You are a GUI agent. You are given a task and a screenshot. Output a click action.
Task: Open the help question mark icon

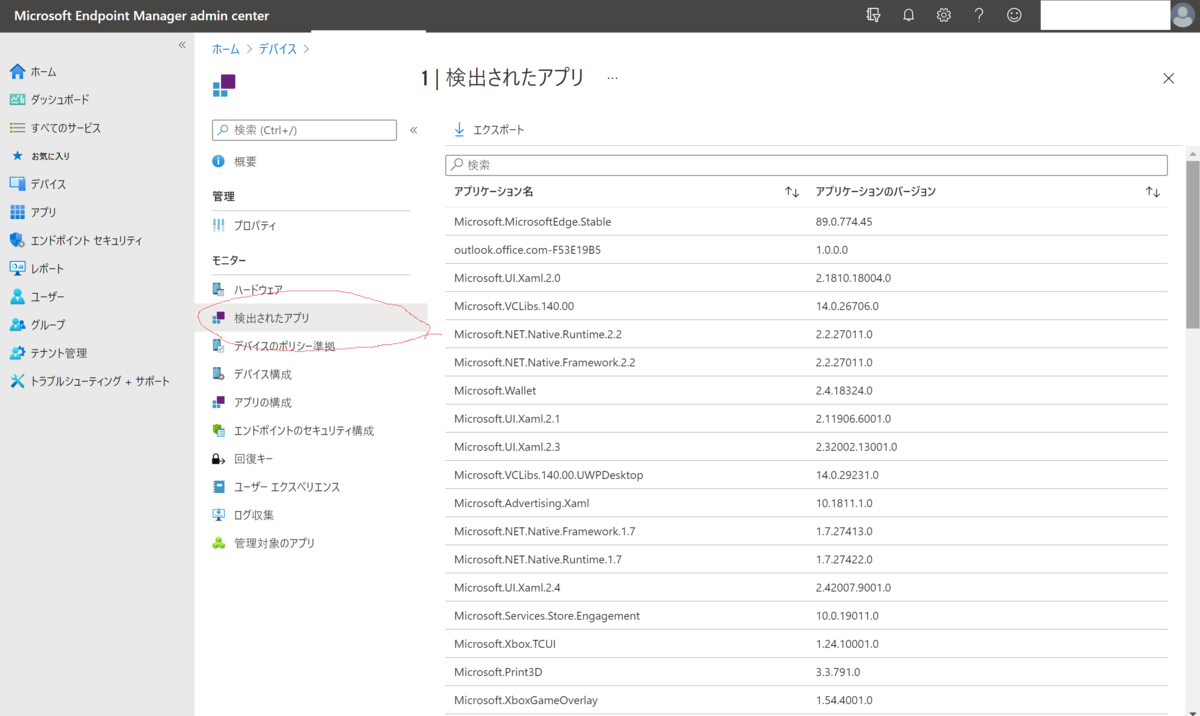[979, 15]
